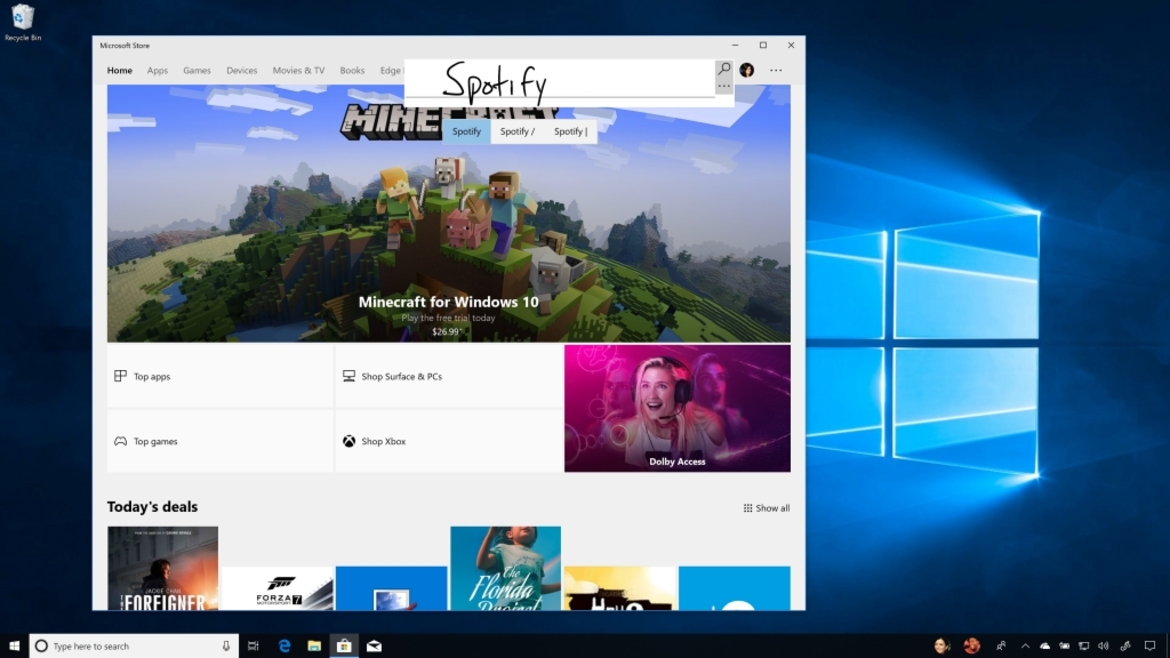This screenshot has height=658, width=1170.
Task: Open the Books tab
Action: pos(352,70)
